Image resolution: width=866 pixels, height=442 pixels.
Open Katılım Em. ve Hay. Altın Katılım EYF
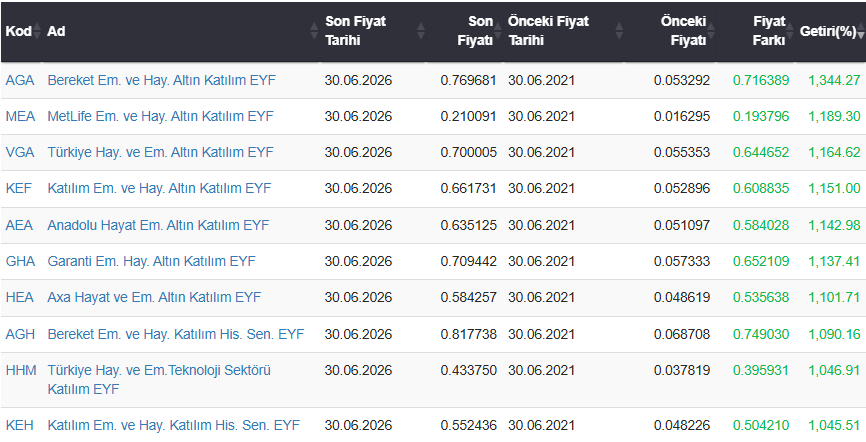159,188
